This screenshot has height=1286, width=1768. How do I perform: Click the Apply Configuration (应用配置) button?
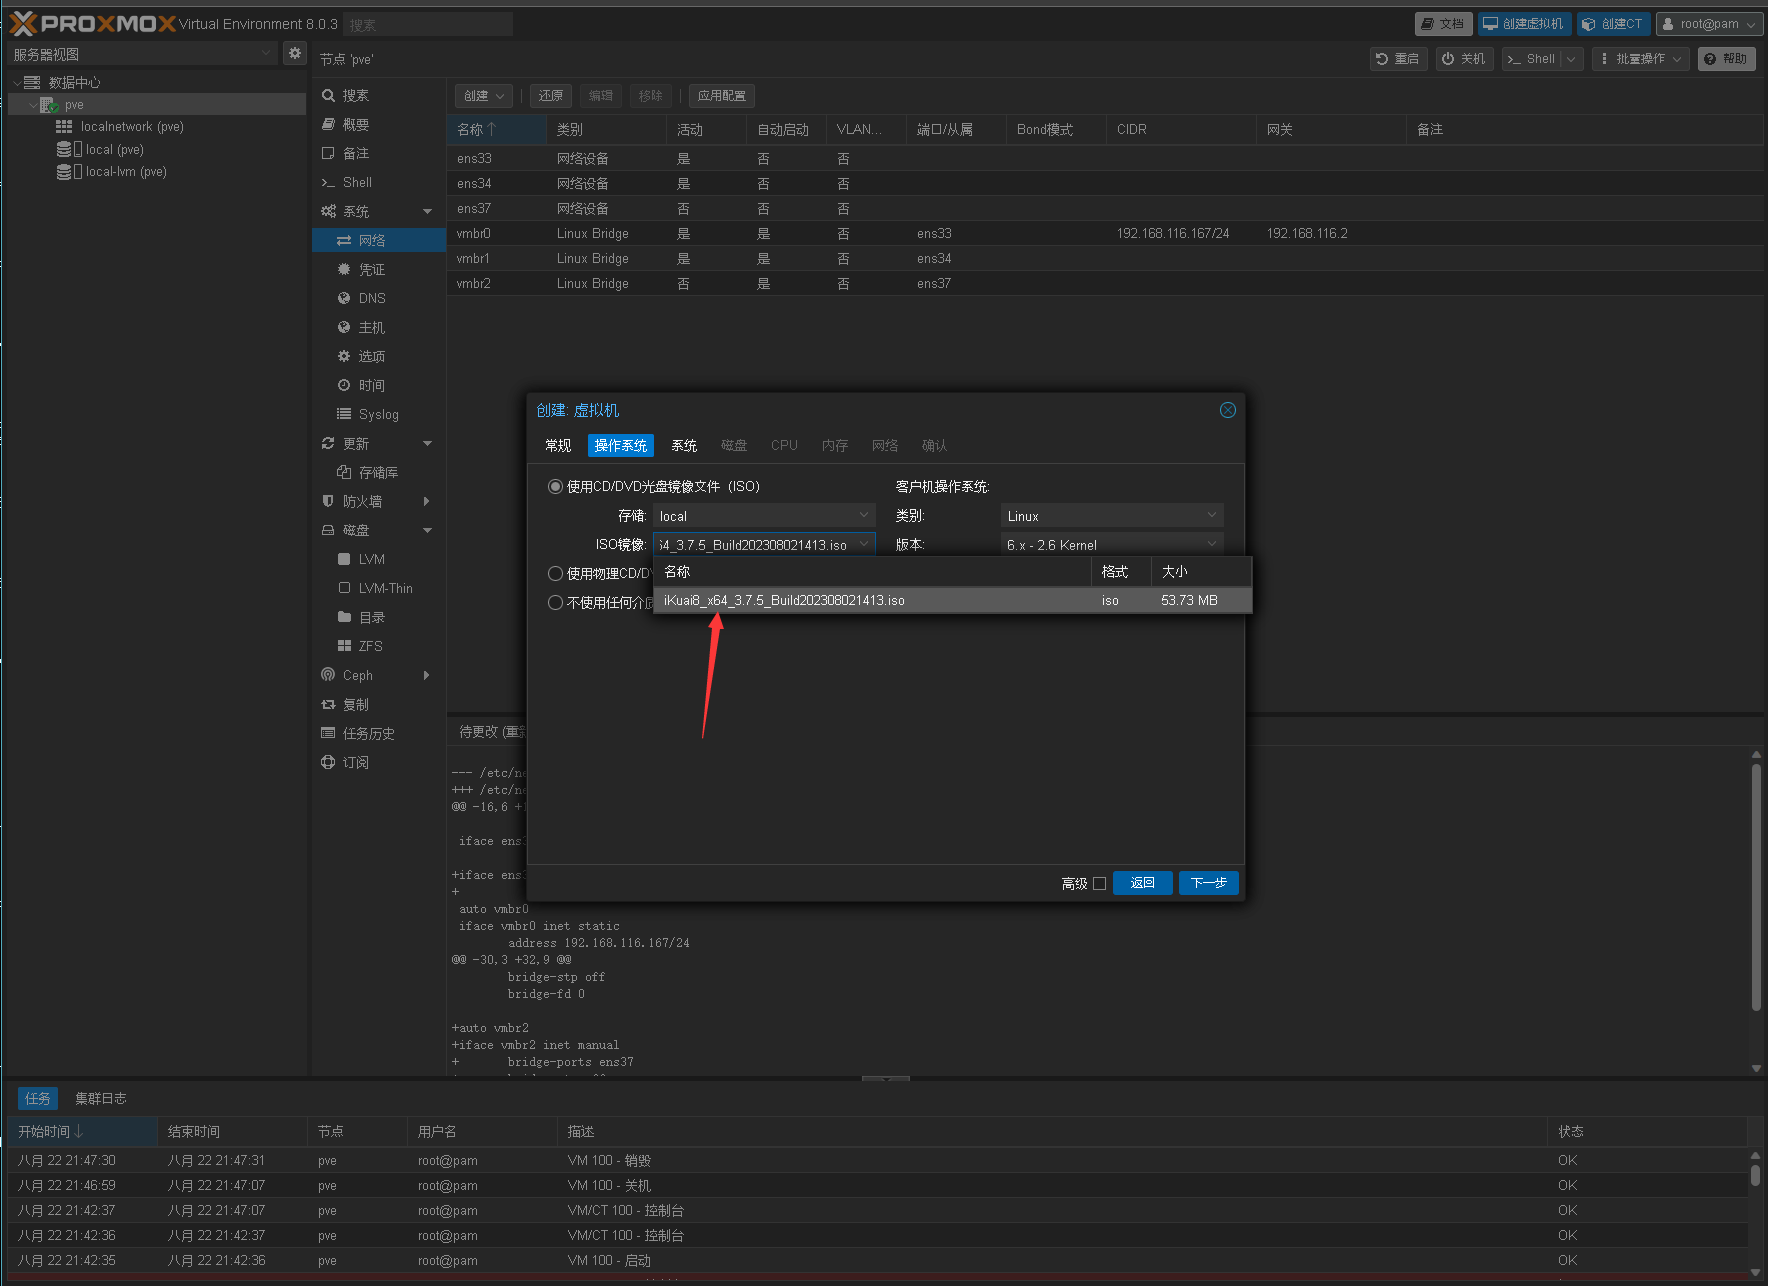pos(721,96)
